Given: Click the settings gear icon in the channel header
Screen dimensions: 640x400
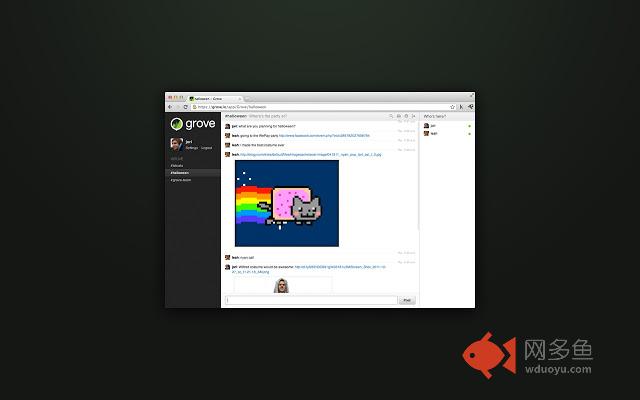Looking at the screenshot, I should [405, 117].
